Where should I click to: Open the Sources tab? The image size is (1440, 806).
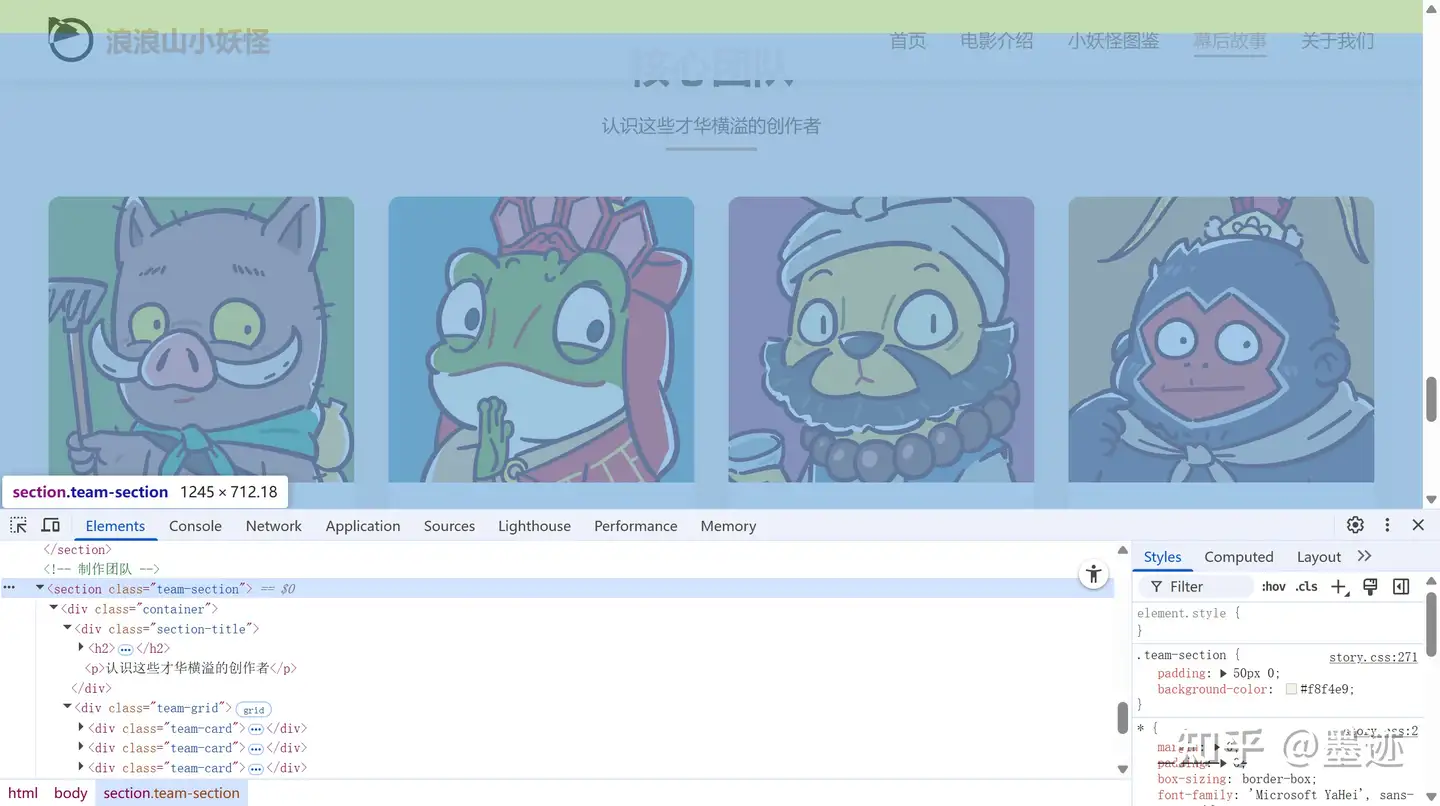coord(449,526)
